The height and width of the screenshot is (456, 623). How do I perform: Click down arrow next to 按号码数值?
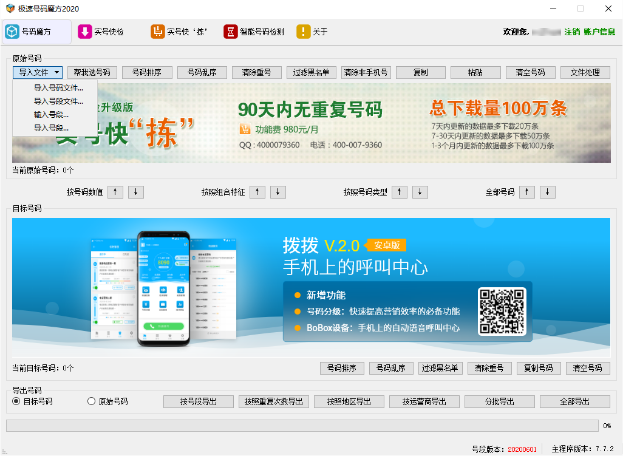click(x=135, y=192)
